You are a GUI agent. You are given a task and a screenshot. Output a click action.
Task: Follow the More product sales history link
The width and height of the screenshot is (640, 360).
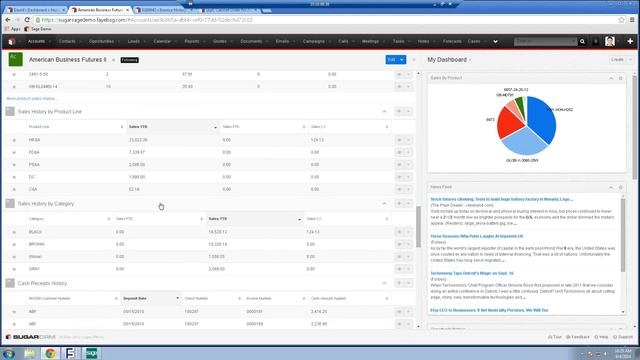pyautogui.click(x=32, y=98)
